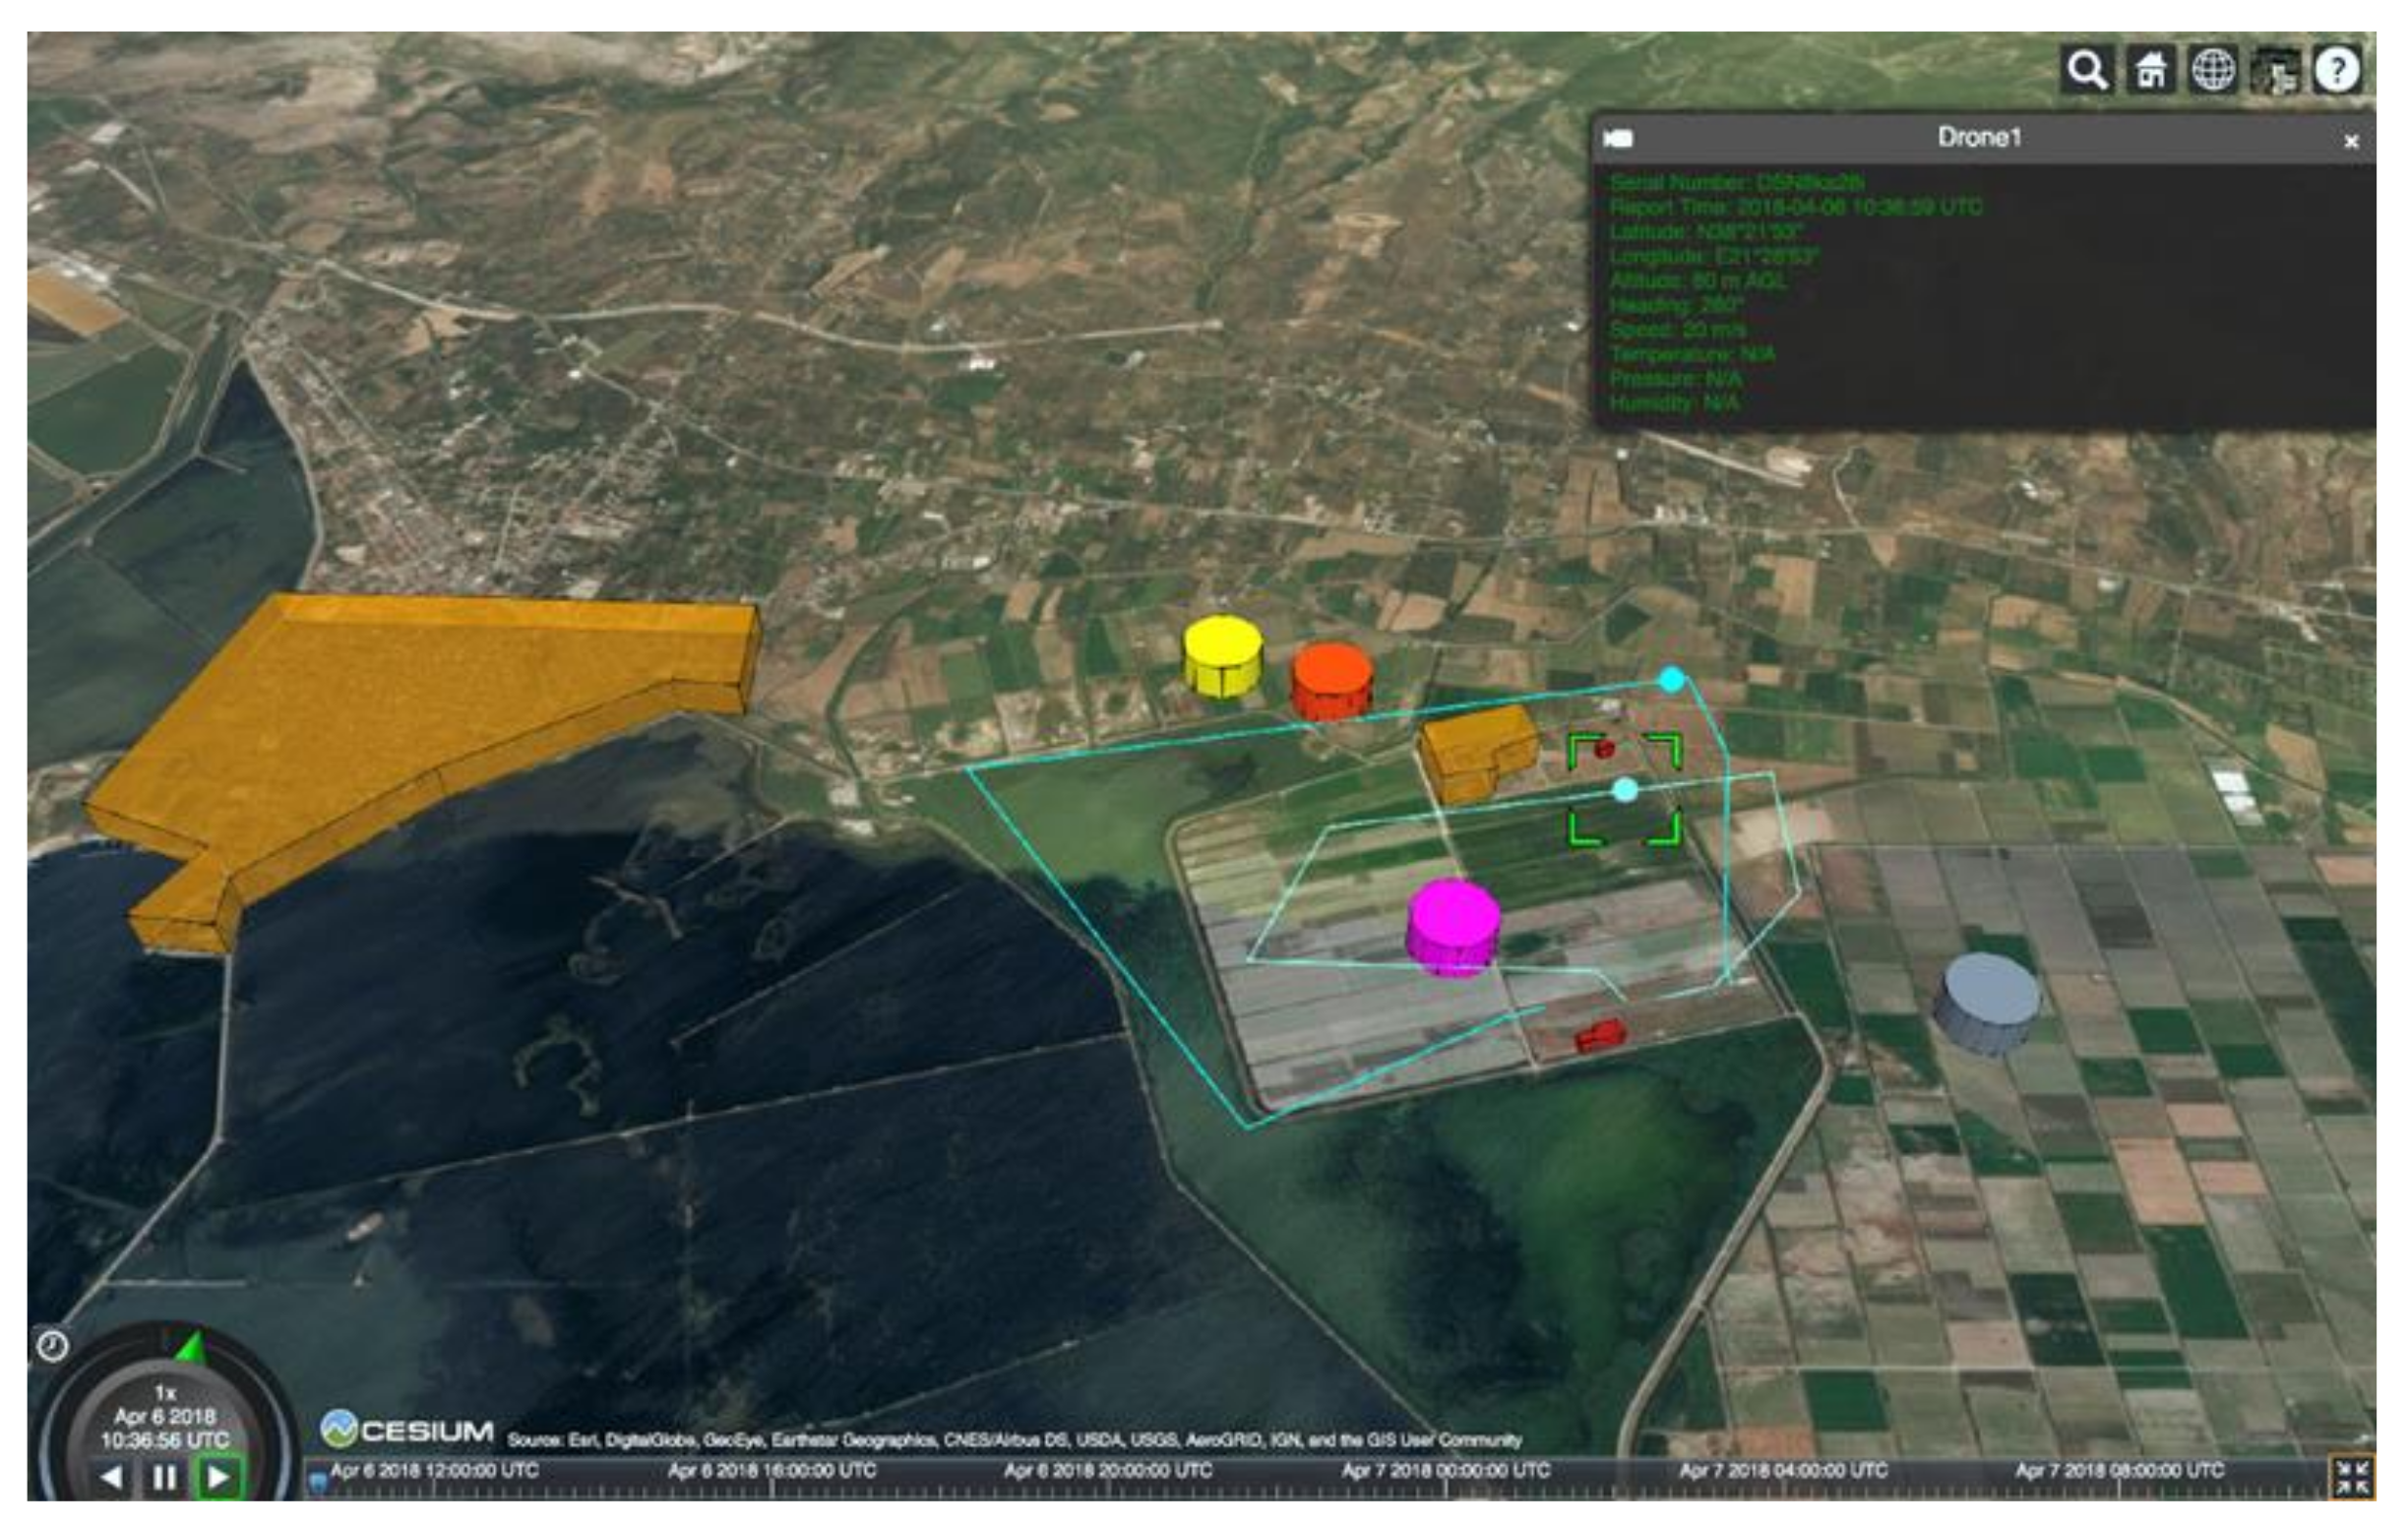Viewport: 2408px width, 1526px height.
Task: Click the Cesium logo link
Action: pos(407,1430)
